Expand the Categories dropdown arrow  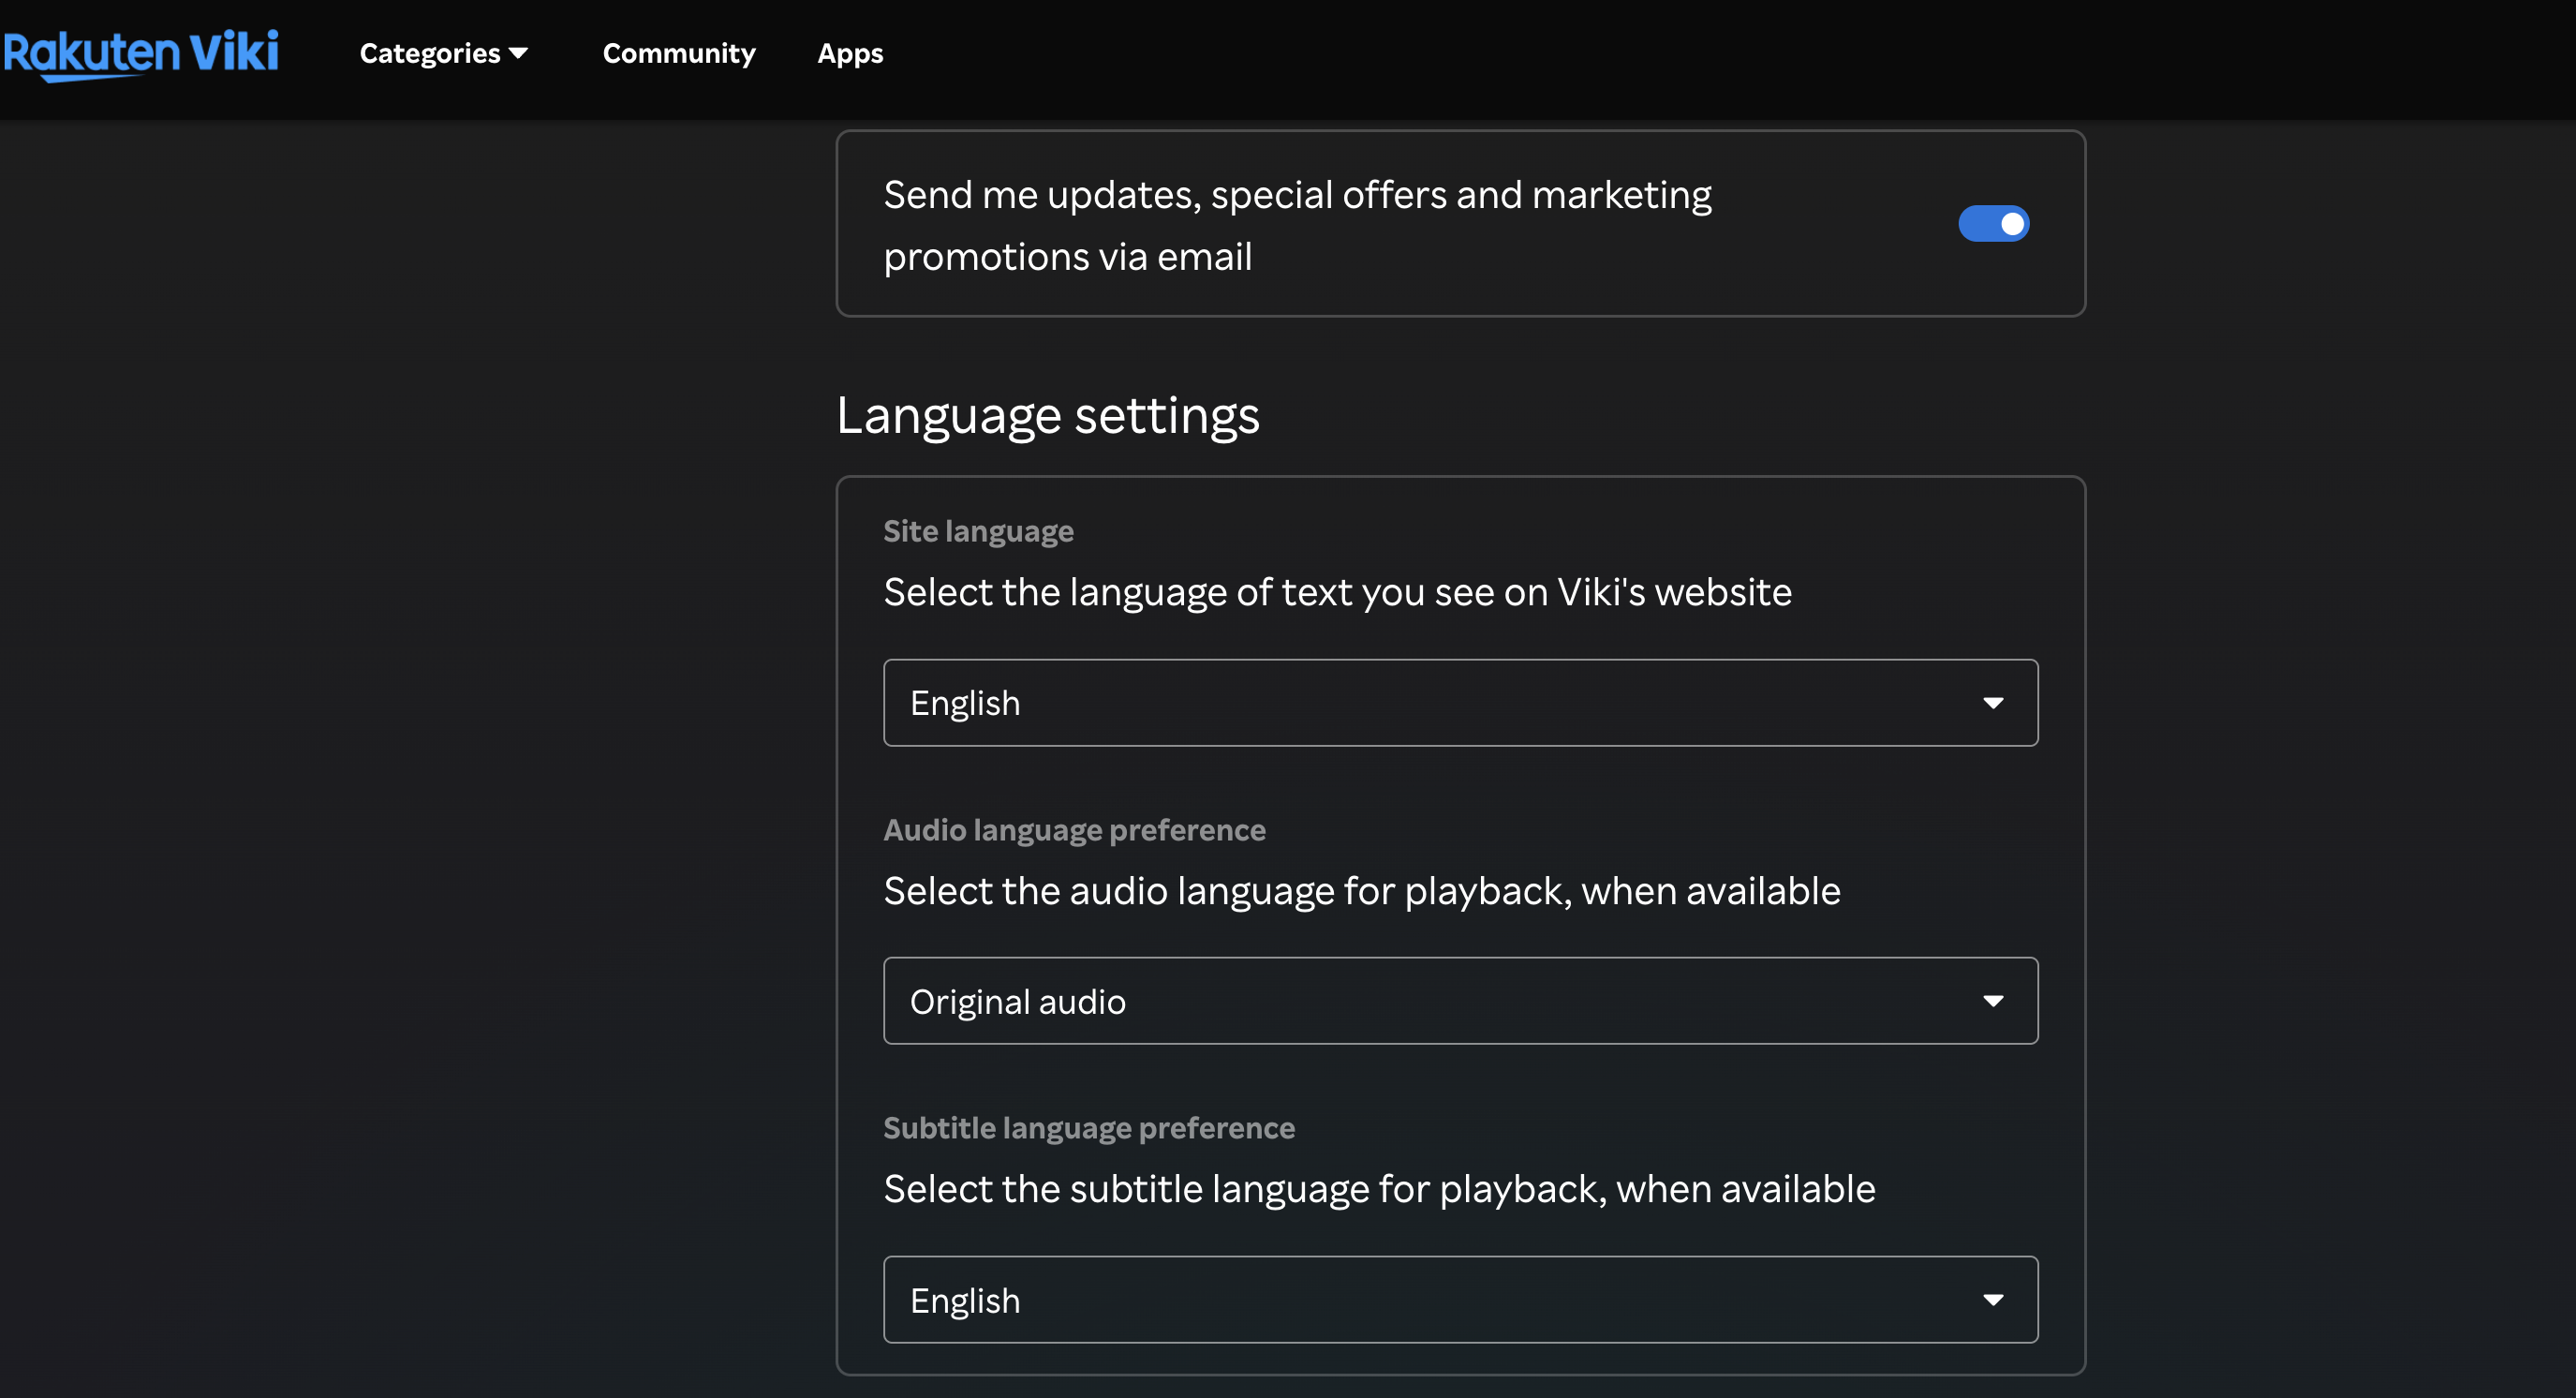(518, 53)
